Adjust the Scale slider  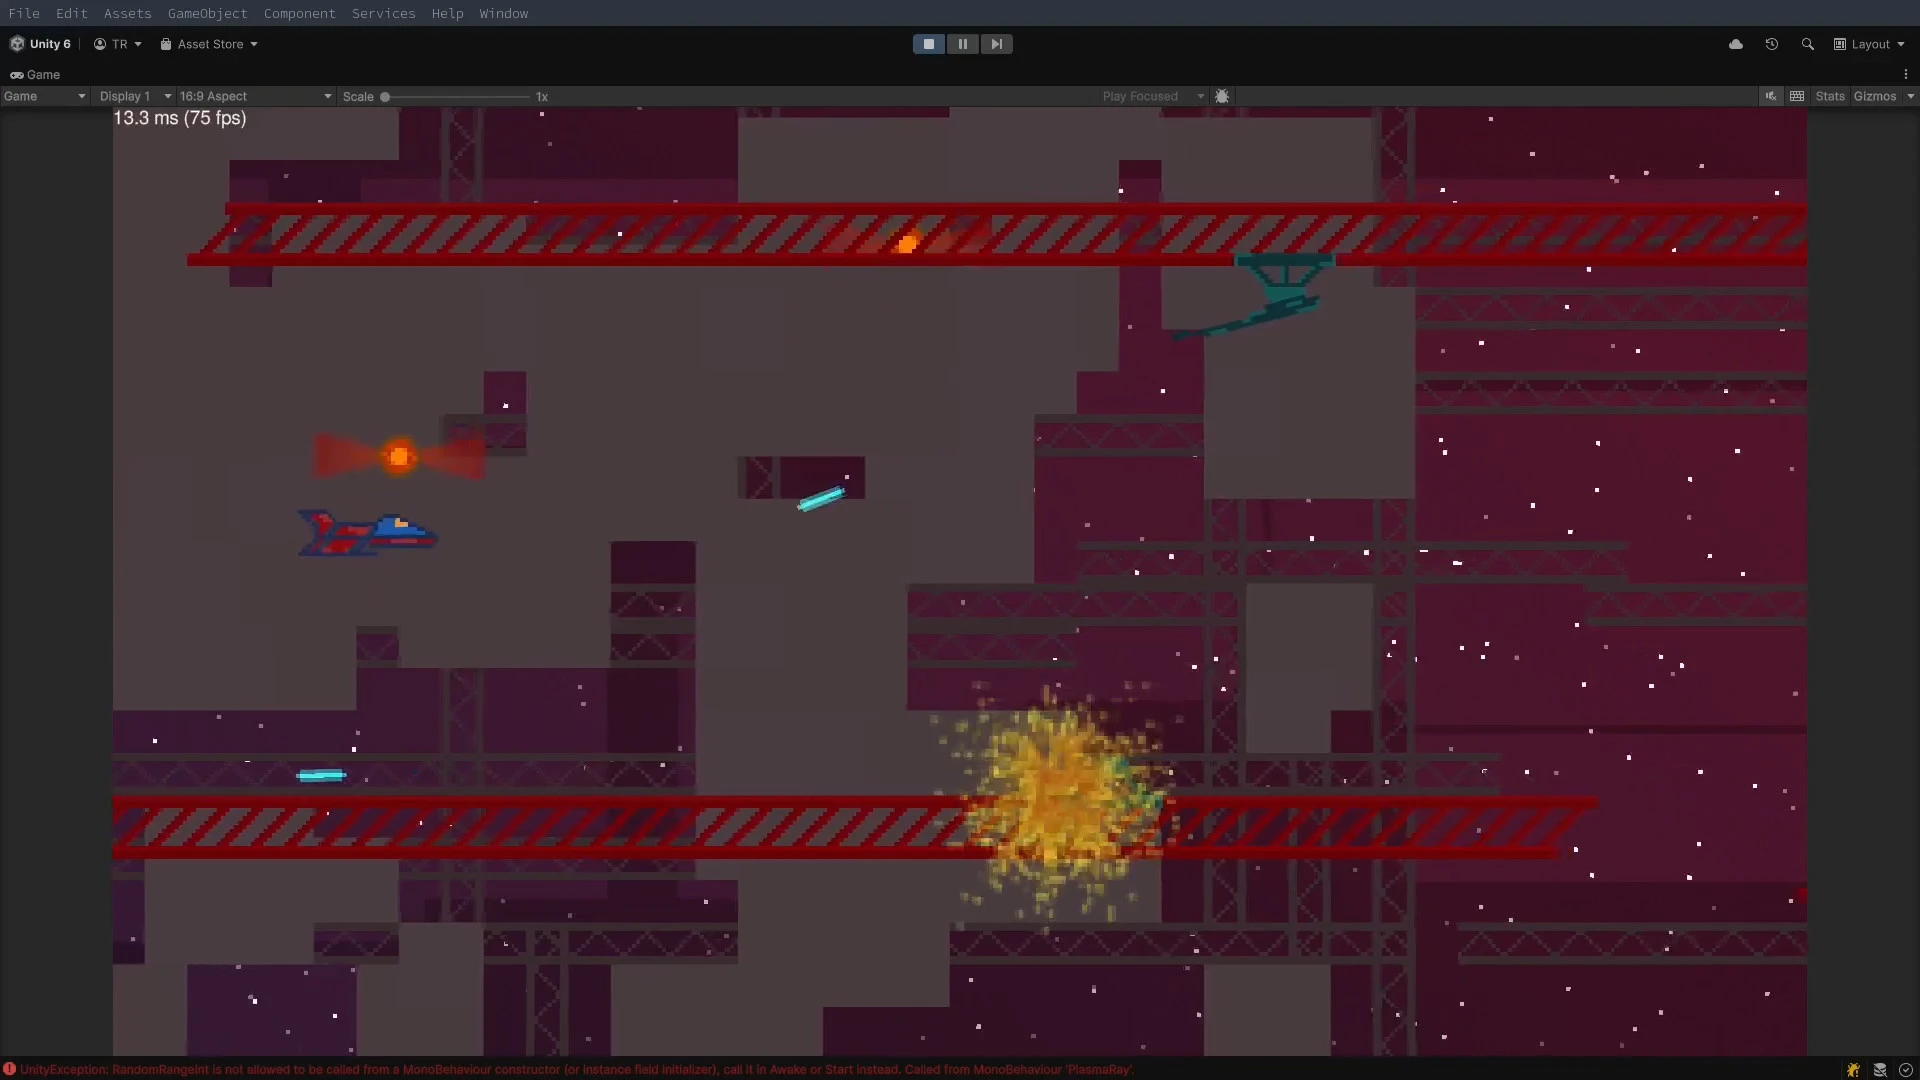pos(385,97)
